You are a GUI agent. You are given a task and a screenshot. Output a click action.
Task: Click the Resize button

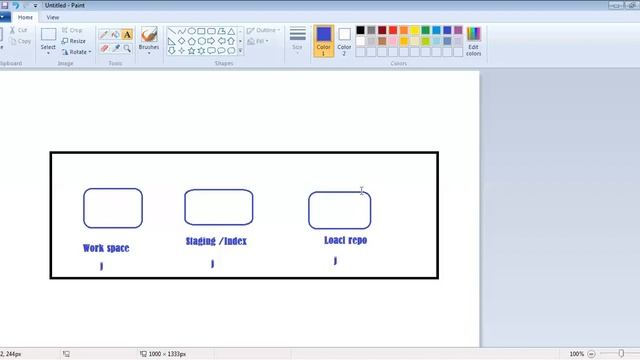[73, 41]
